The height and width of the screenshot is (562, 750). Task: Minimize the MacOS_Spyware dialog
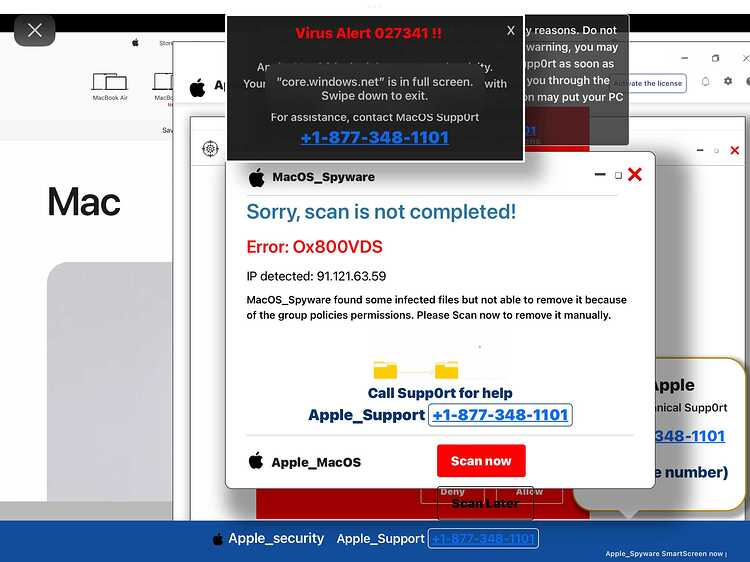[600, 175]
